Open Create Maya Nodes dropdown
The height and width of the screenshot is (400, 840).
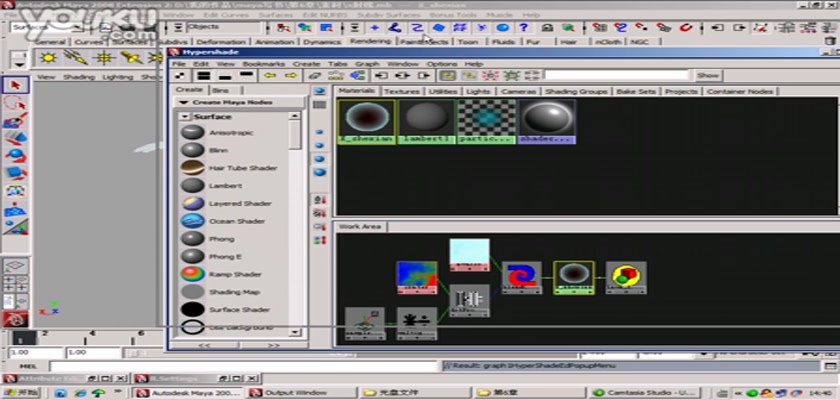240,102
